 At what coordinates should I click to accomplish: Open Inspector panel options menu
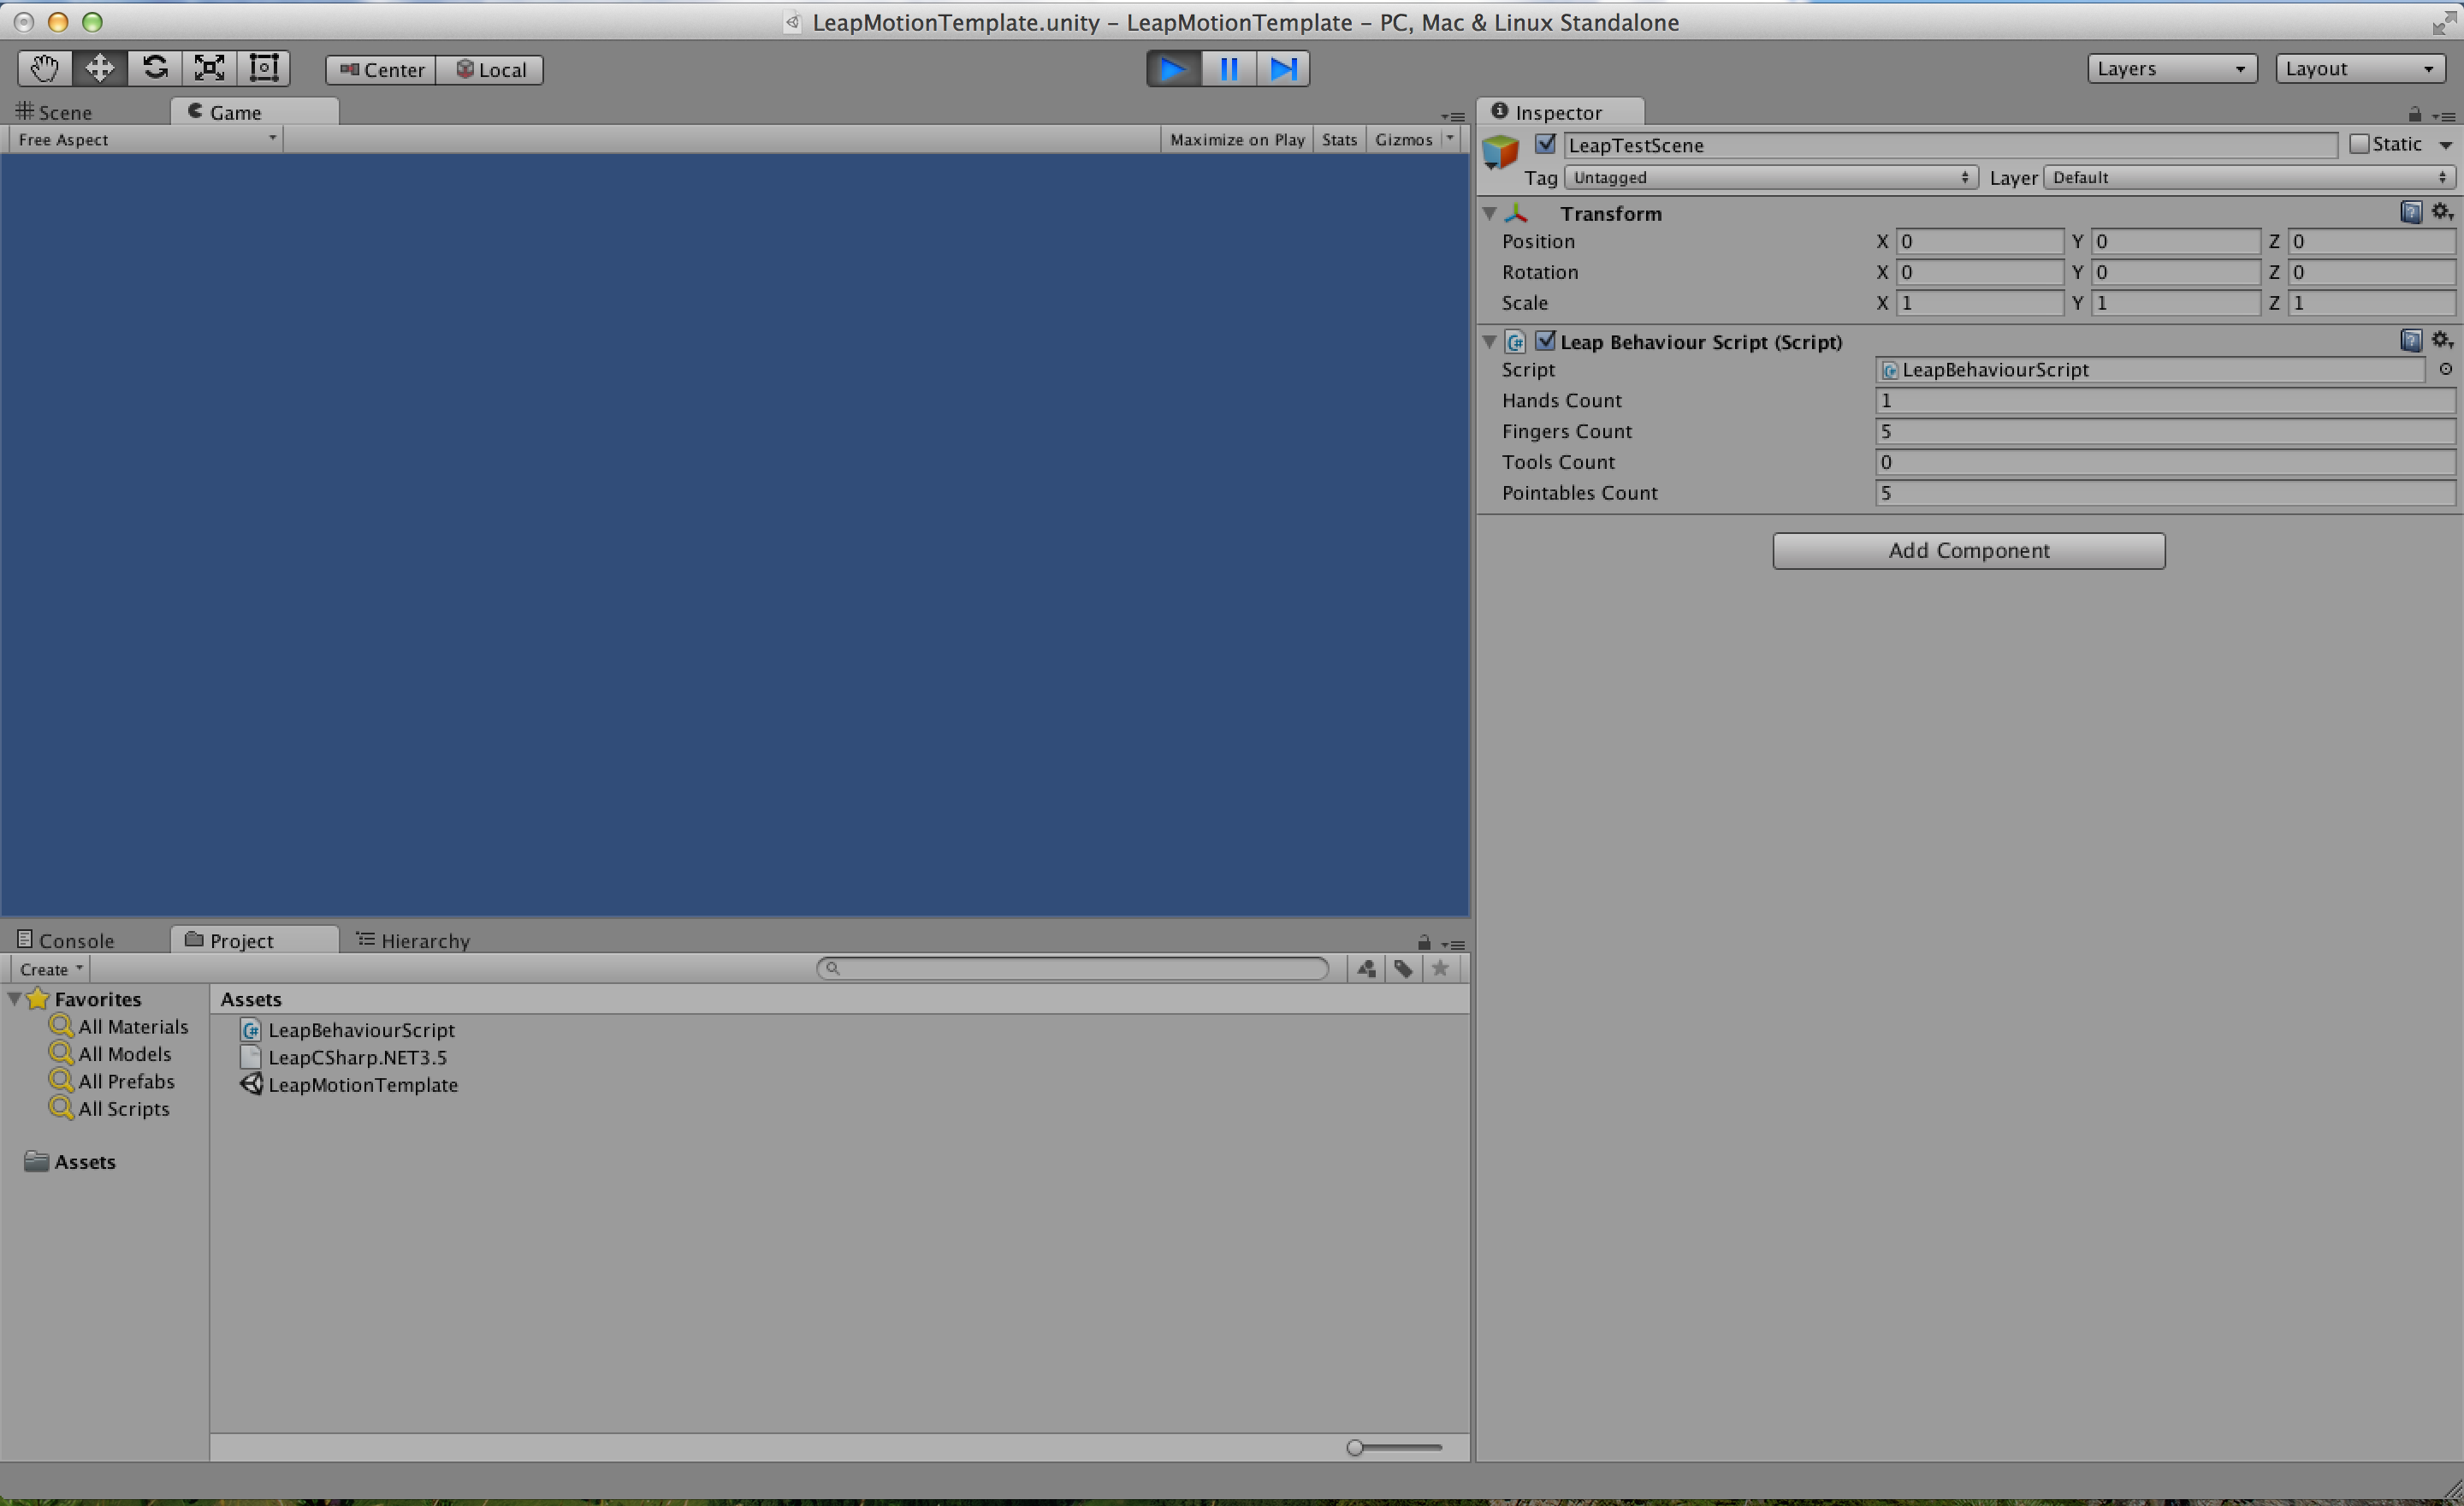(x=2443, y=117)
